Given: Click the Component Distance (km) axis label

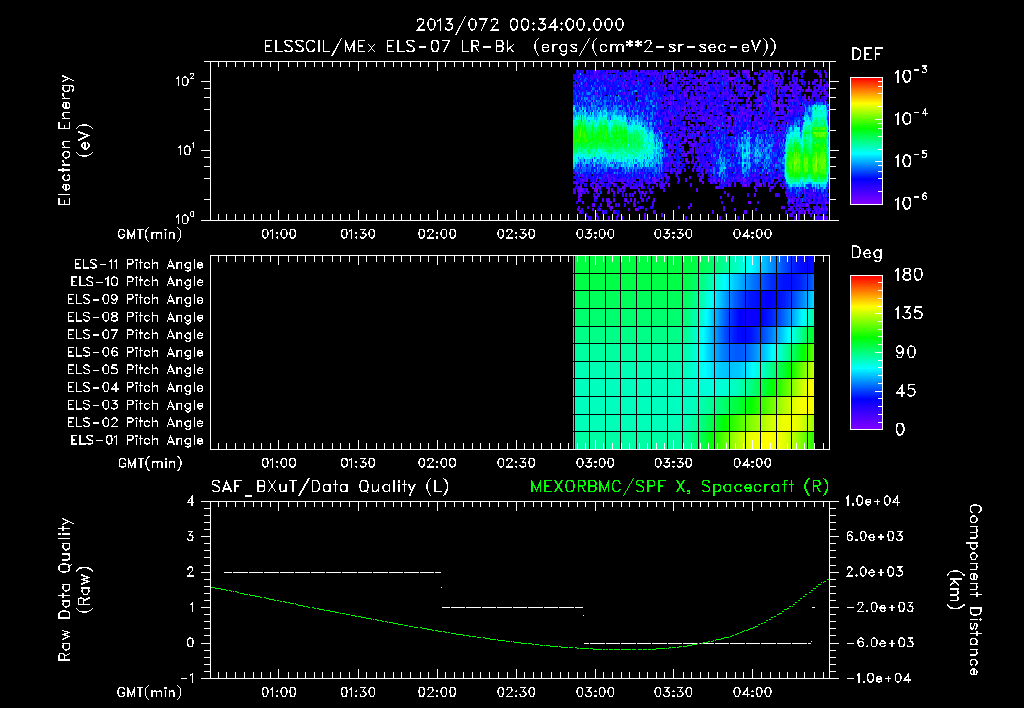Looking at the screenshot, I should [x=965, y=590].
